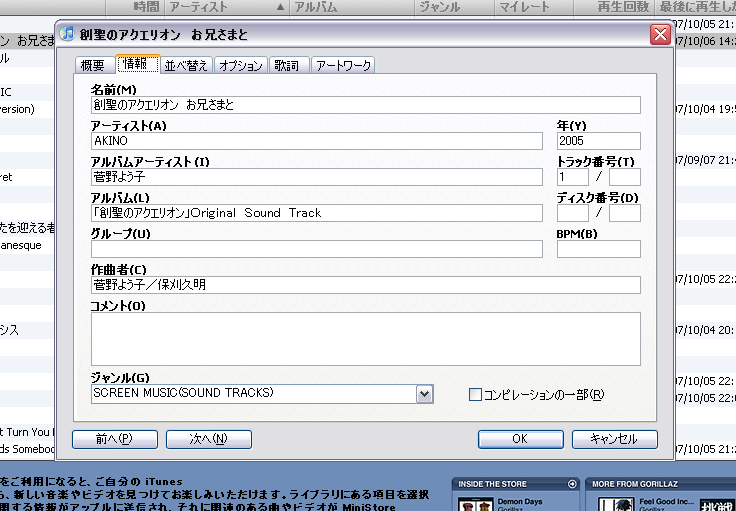736x511 pixels.
Task: Click the first ディスク番号 field
Action: (573, 213)
